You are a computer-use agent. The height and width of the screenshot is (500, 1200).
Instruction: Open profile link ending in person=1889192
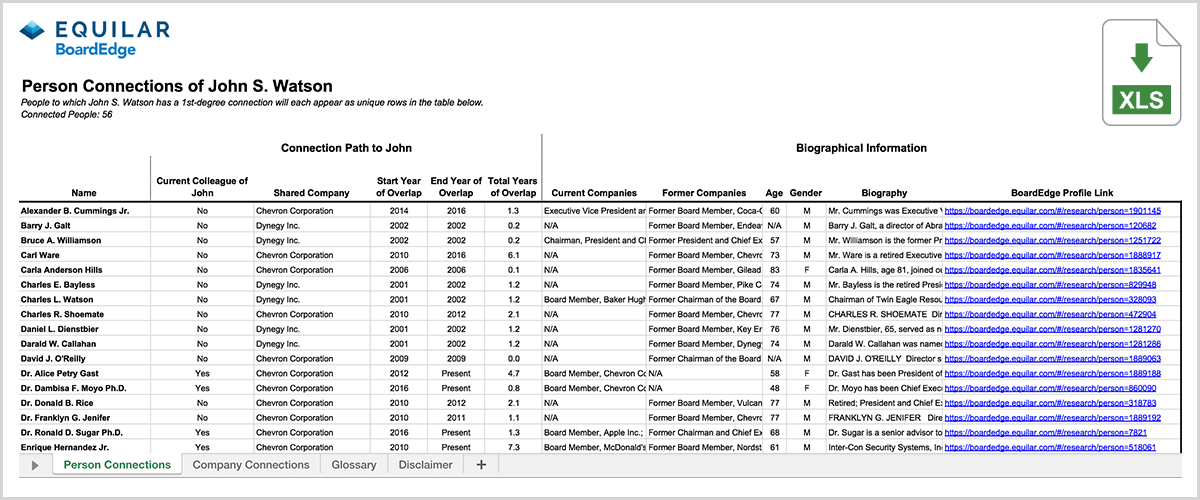tap(1053, 417)
